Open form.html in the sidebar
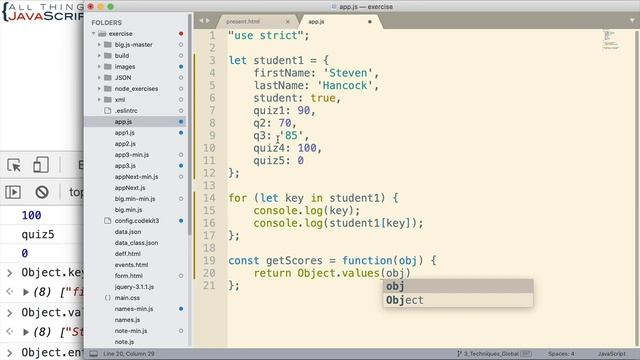 [x=129, y=276]
